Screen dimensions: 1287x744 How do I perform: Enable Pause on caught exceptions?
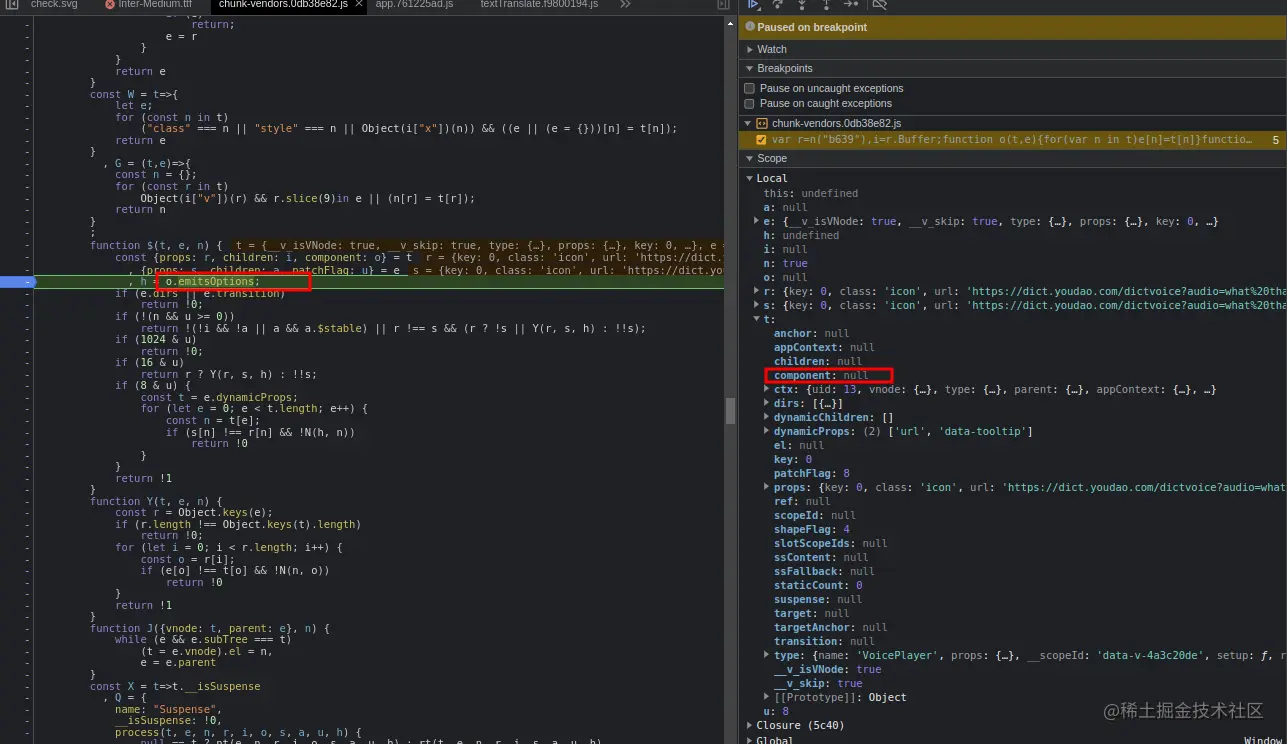(x=750, y=104)
